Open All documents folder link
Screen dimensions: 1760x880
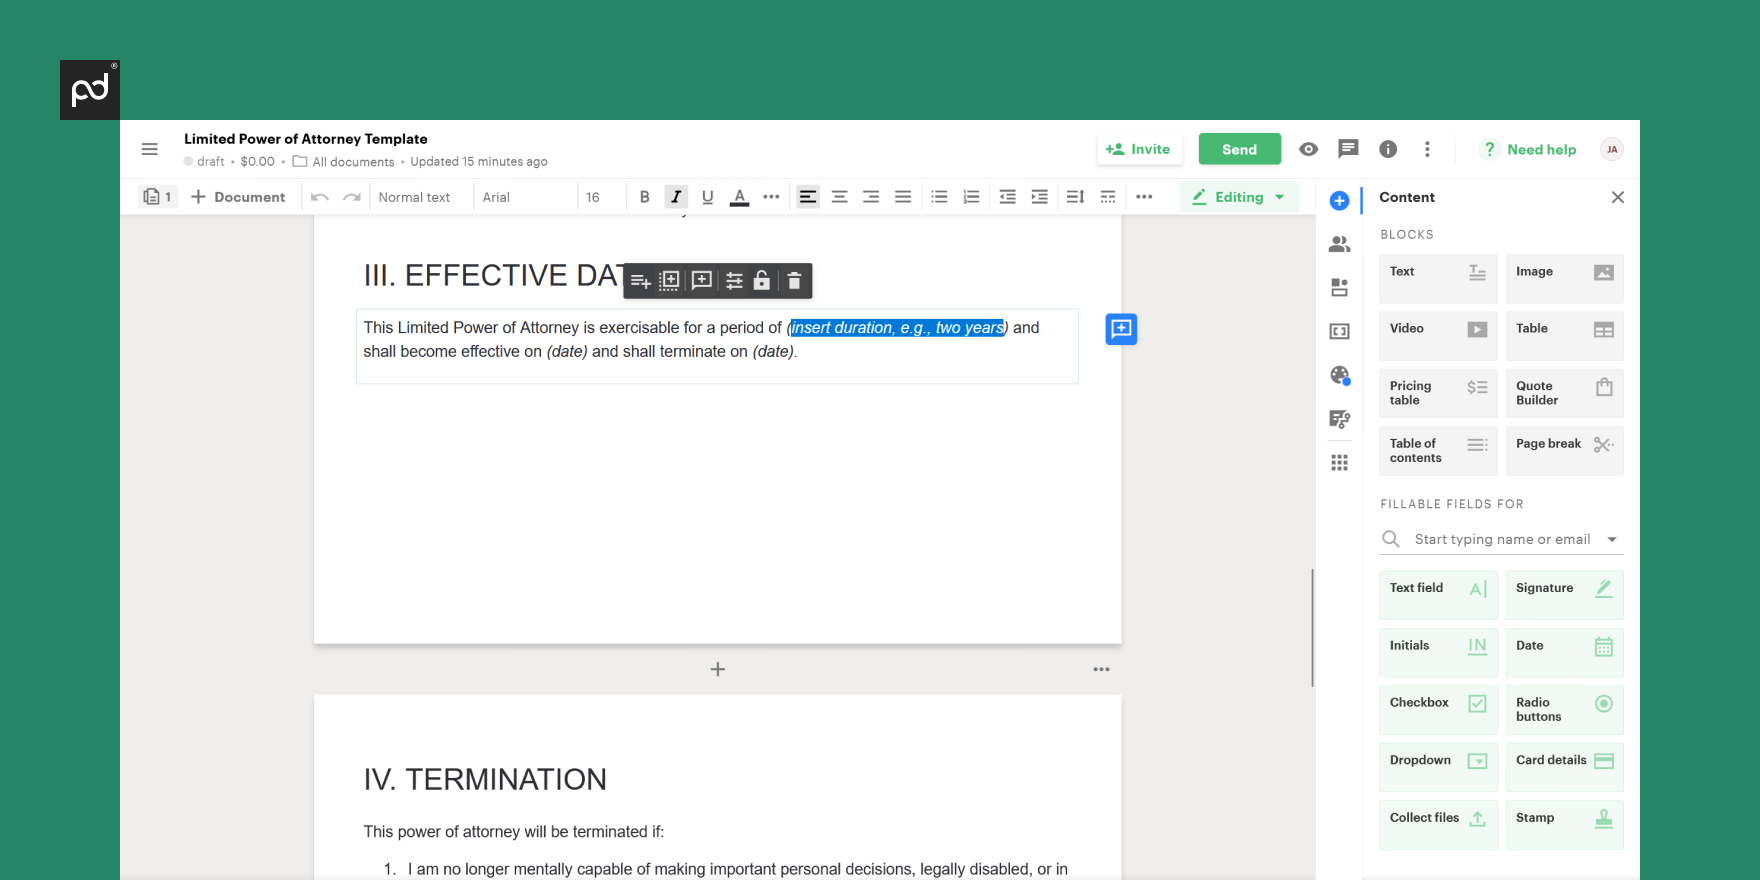click(343, 162)
